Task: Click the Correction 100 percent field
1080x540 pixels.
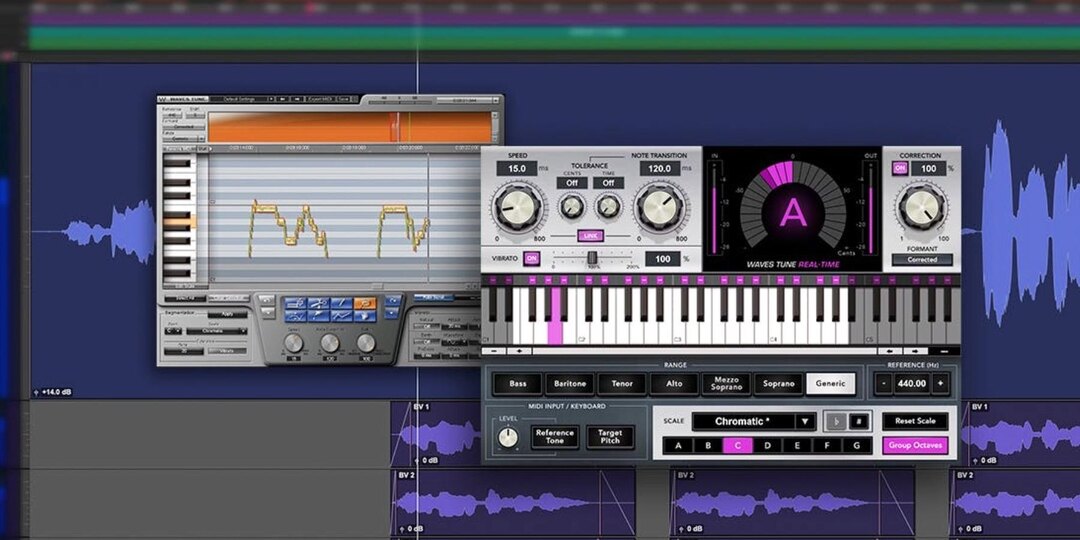Action: [928, 168]
